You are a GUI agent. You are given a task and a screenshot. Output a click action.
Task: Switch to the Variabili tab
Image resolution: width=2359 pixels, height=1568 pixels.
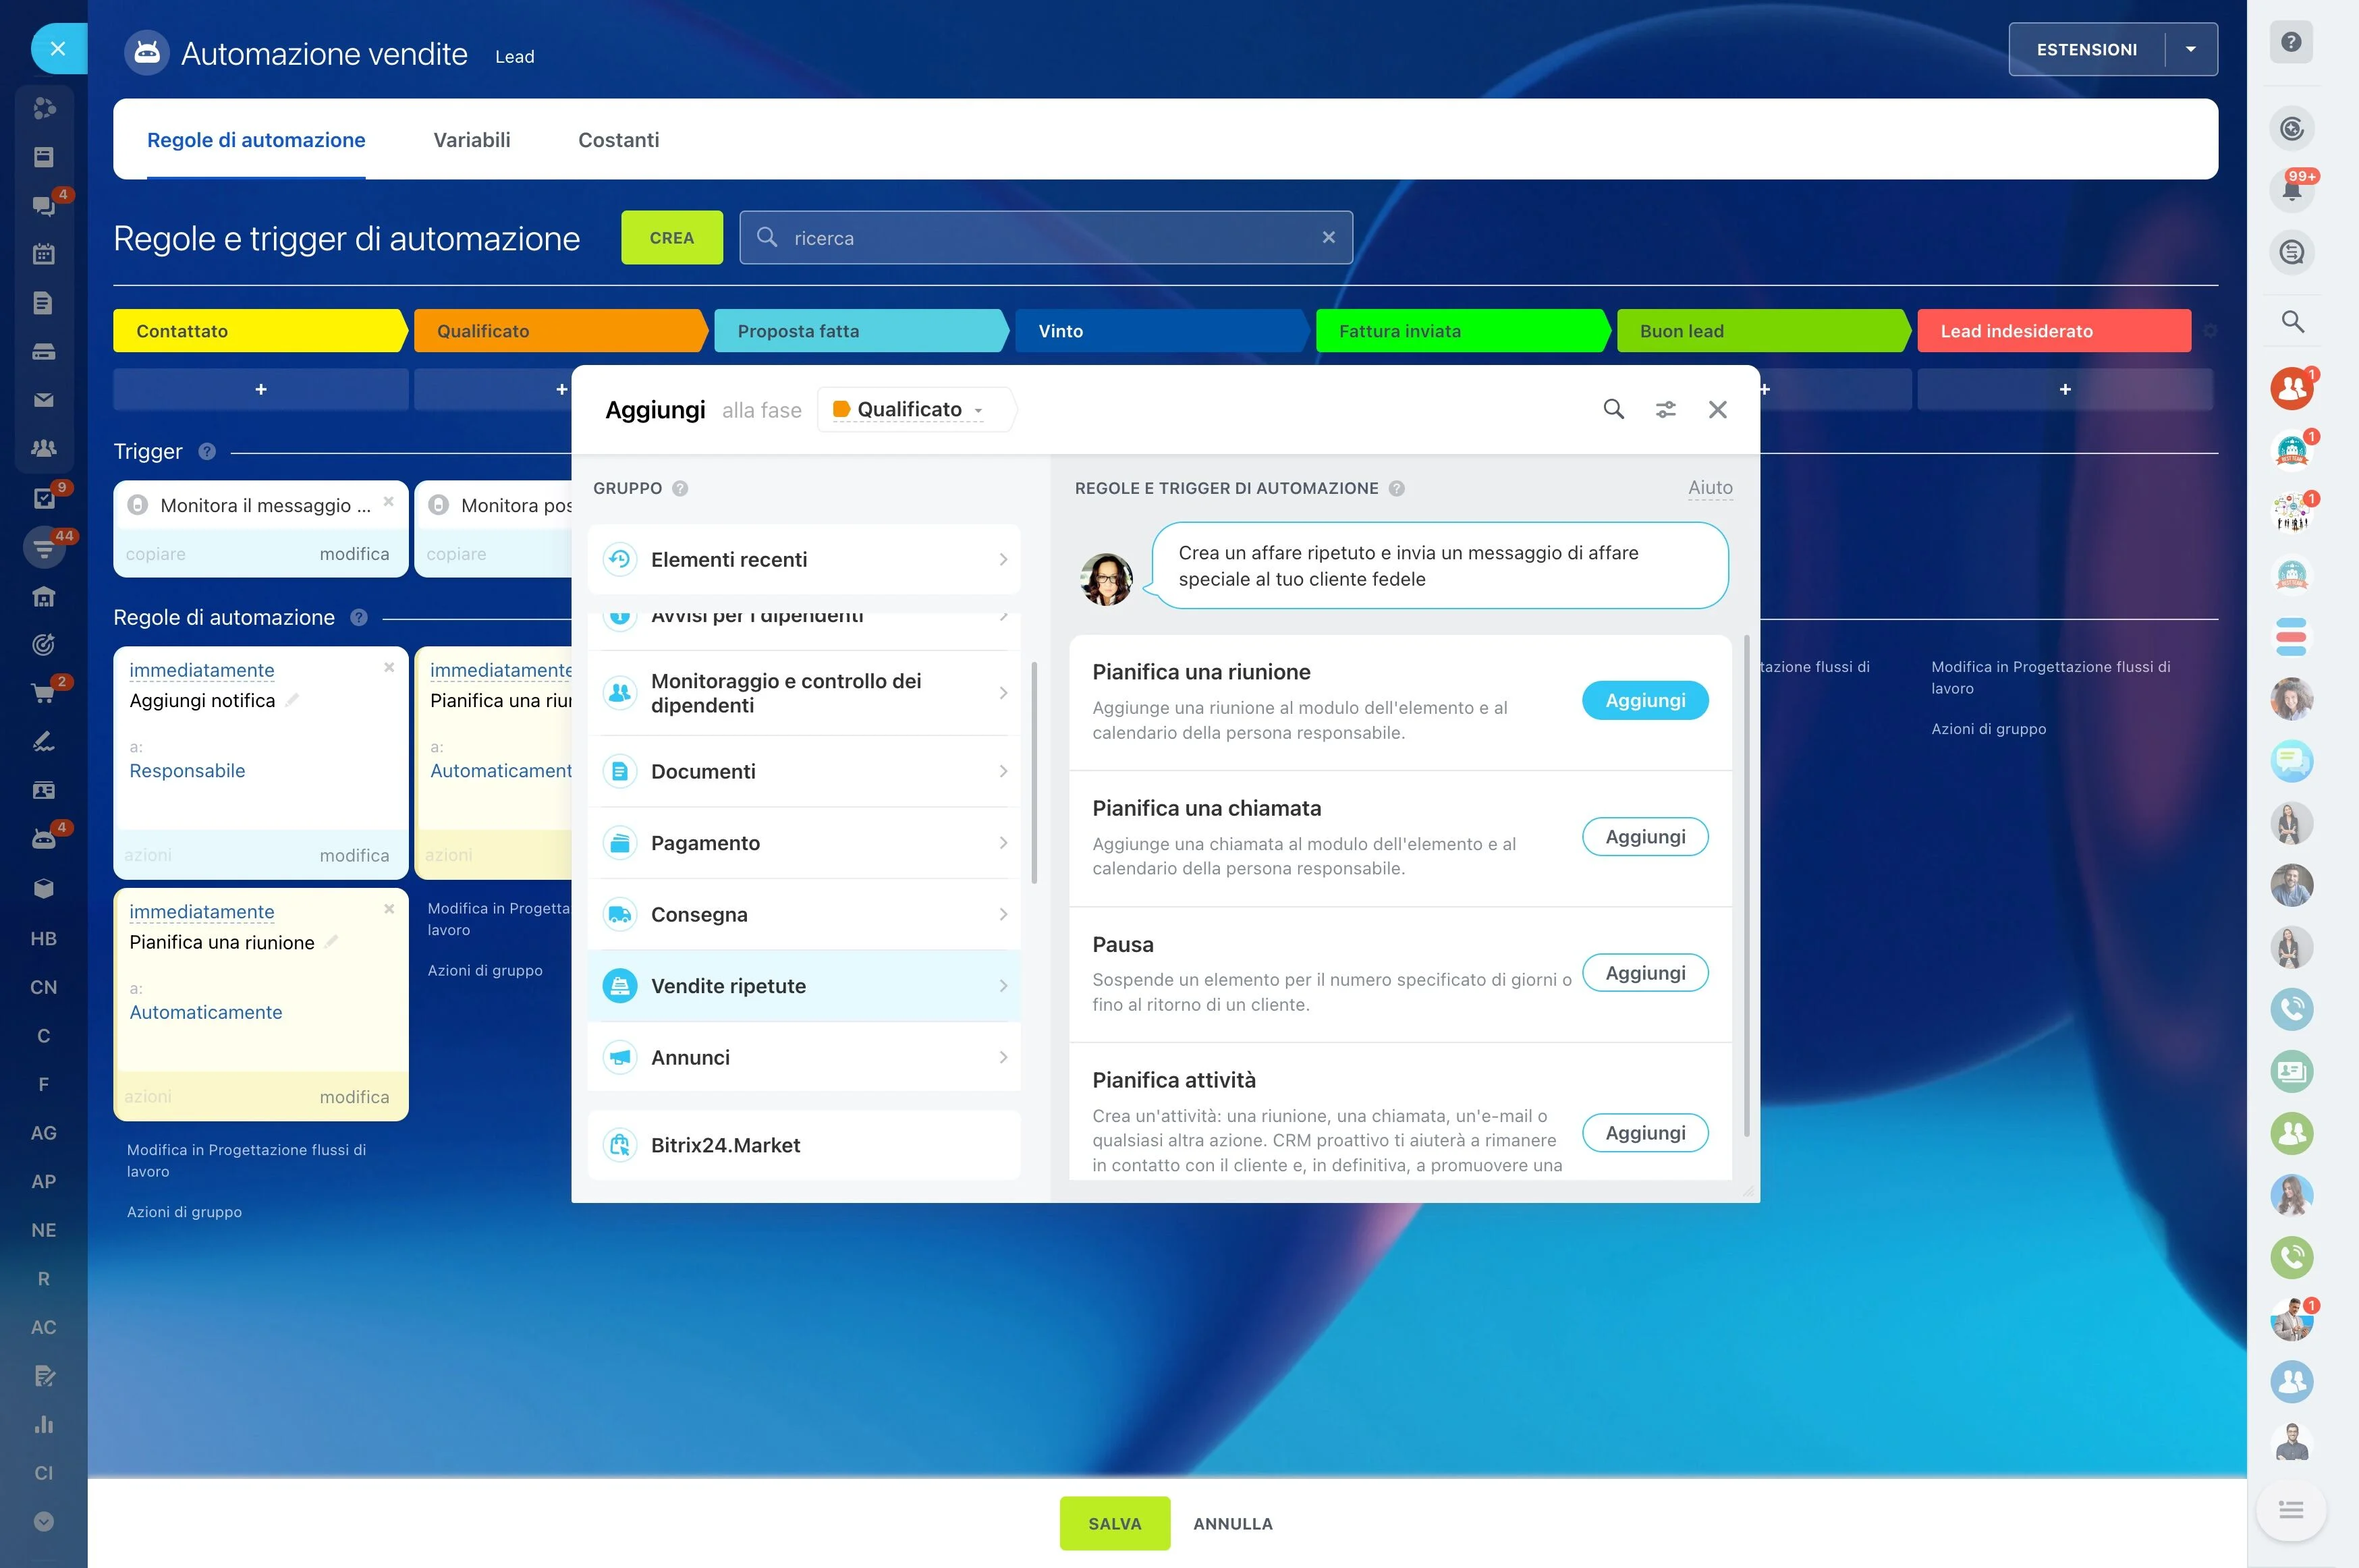point(471,140)
